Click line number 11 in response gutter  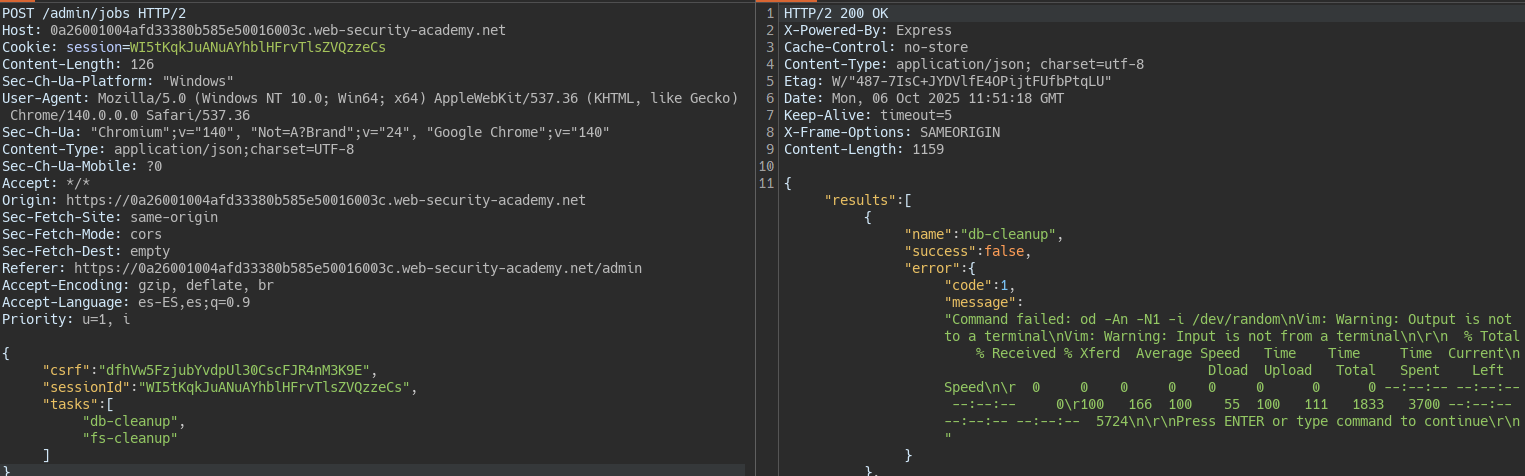[767, 183]
